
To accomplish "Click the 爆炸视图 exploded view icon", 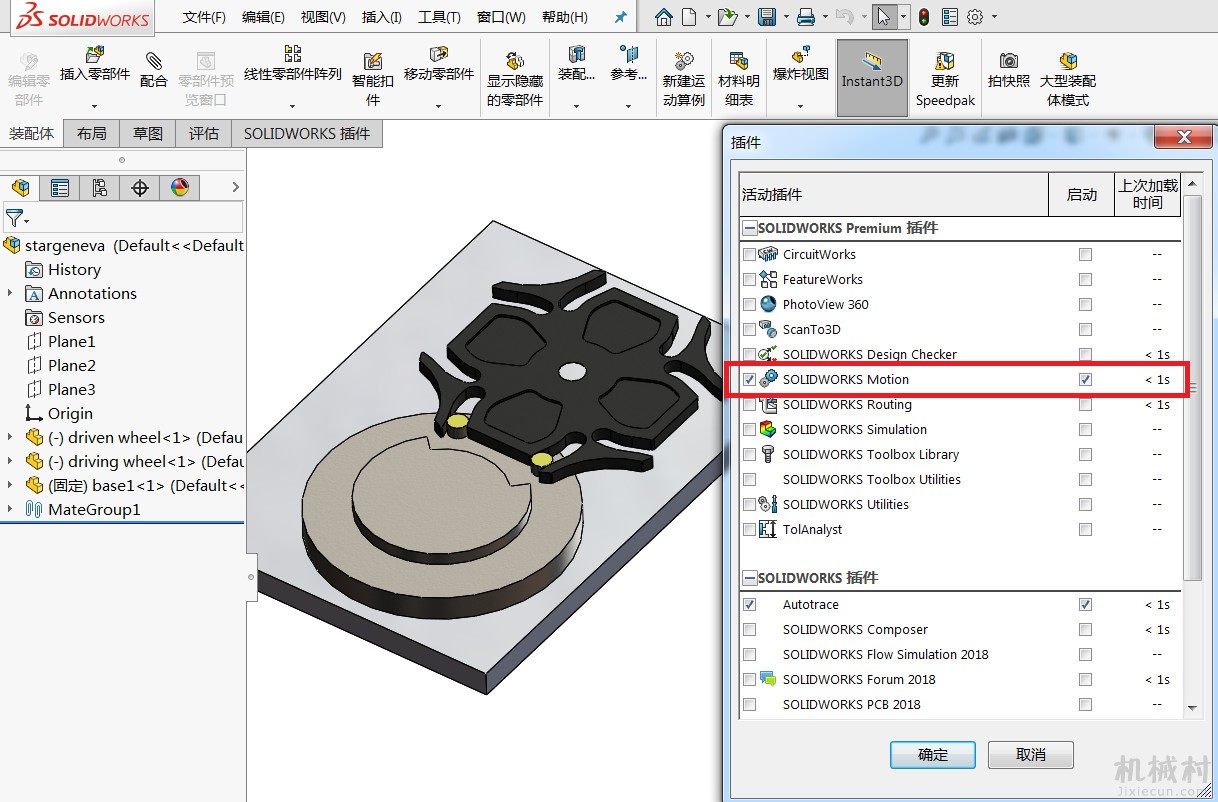I will 800,54.
